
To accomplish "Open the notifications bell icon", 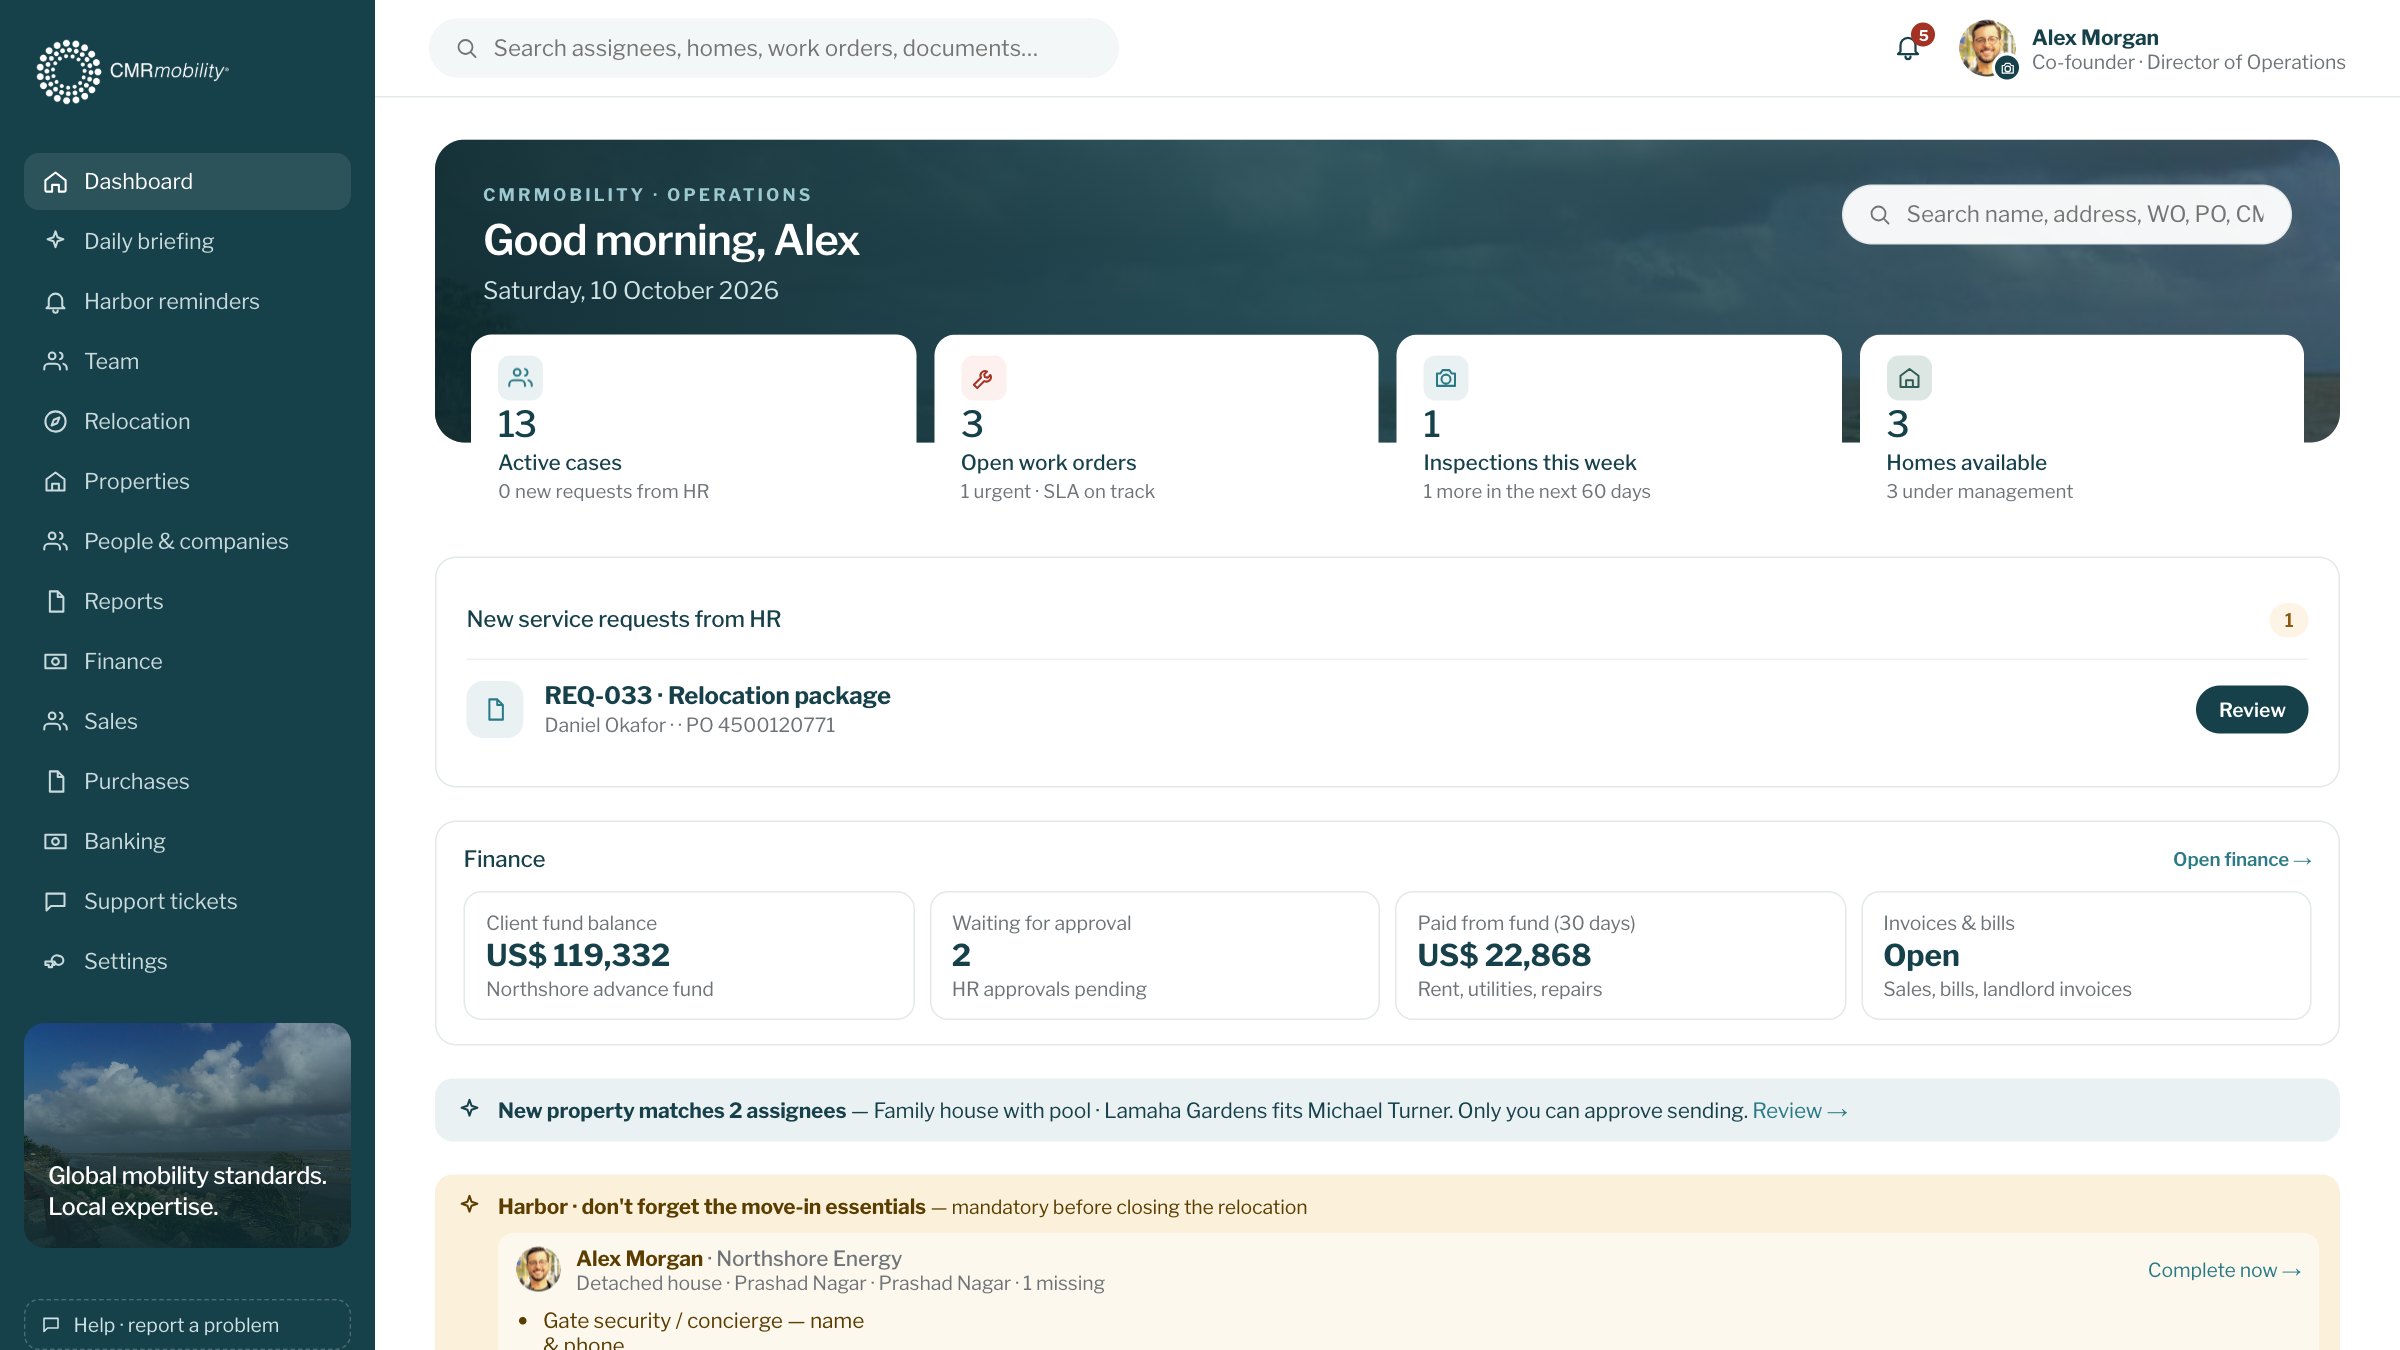I will point(1907,48).
